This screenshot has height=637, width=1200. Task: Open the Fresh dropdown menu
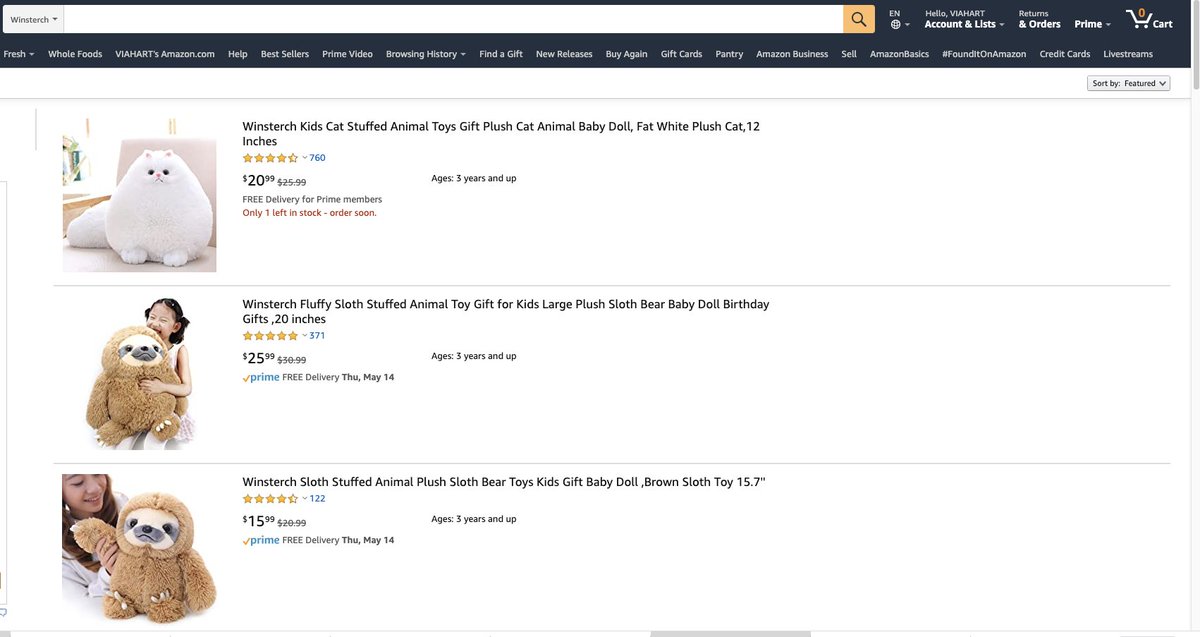coord(19,54)
